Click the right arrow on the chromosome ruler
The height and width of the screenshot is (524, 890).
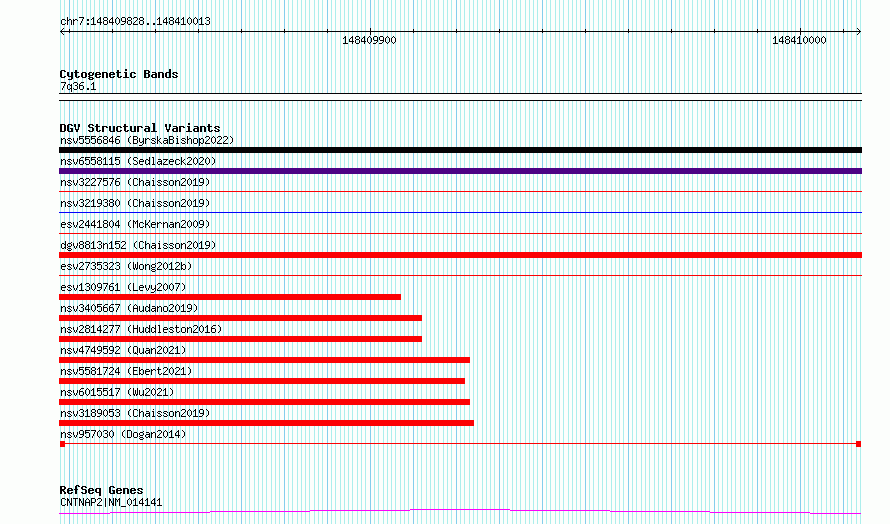click(858, 32)
